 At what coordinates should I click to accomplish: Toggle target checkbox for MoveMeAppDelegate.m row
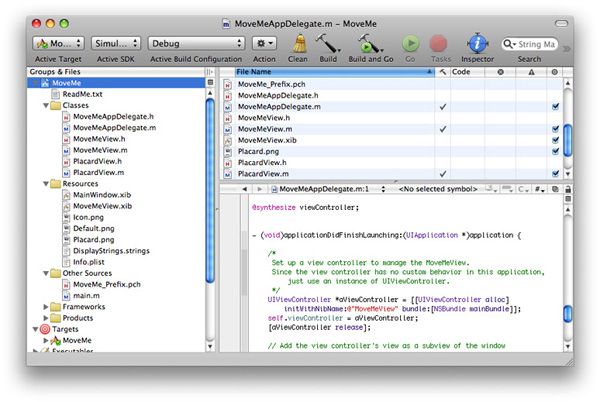[x=555, y=106]
